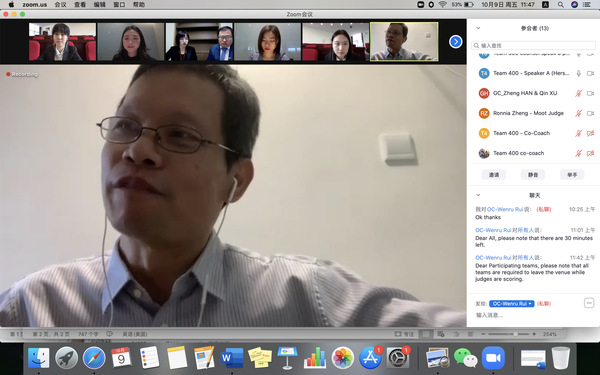Click the participant search field
The height and width of the screenshot is (375, 600).
point(533,45)
